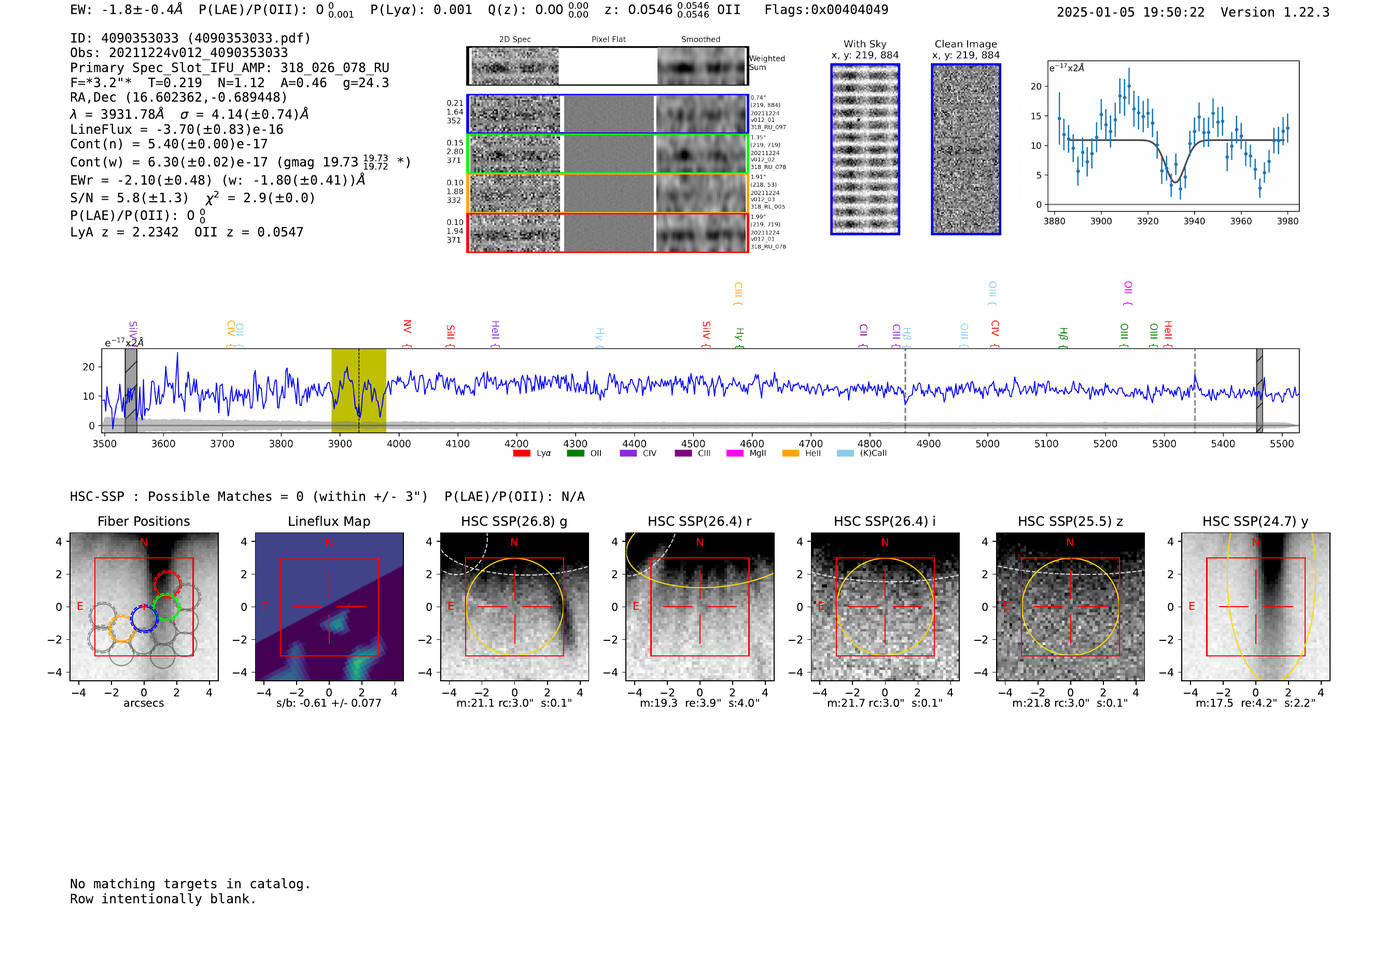Open the HSC SSP(26.8) g cutout
This screenshot has width=1400, height=953.
(514, 607)
